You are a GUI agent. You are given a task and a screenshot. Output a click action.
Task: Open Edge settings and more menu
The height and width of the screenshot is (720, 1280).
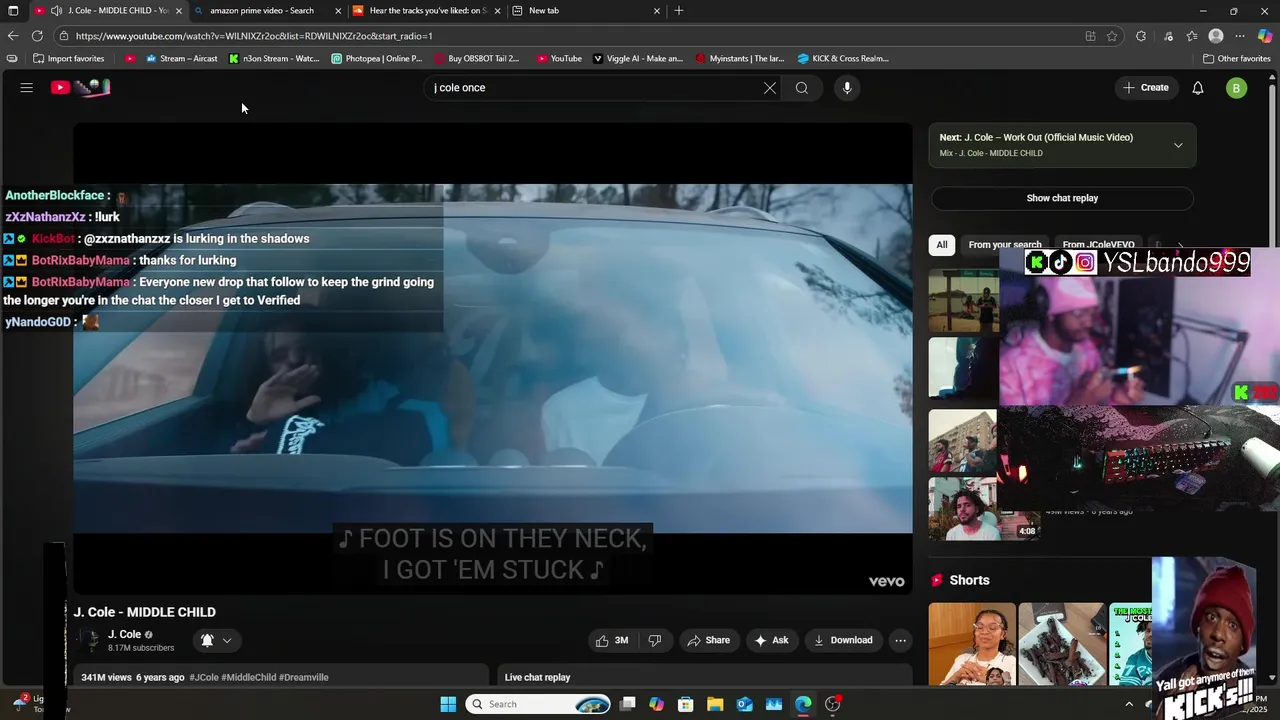tap(1240, 36)
